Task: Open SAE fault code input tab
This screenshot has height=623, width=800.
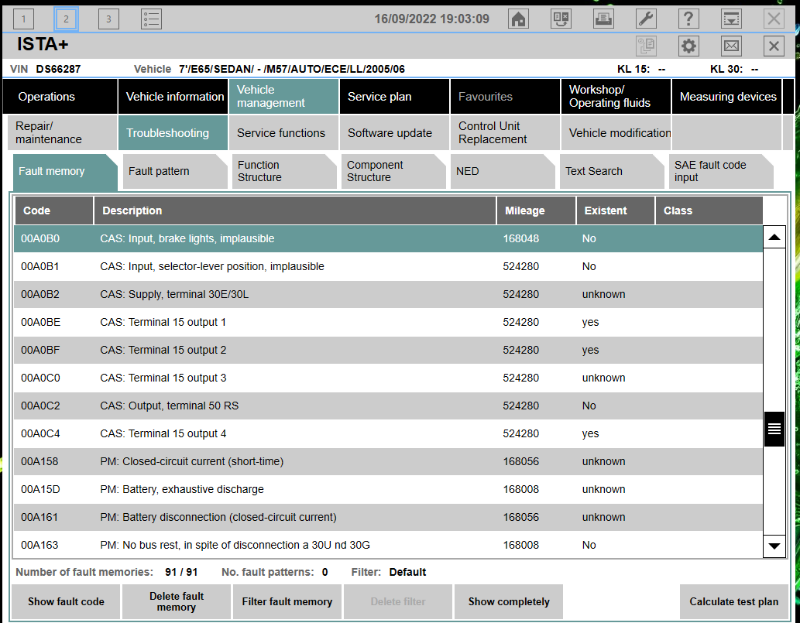Action: click(720, 171)
